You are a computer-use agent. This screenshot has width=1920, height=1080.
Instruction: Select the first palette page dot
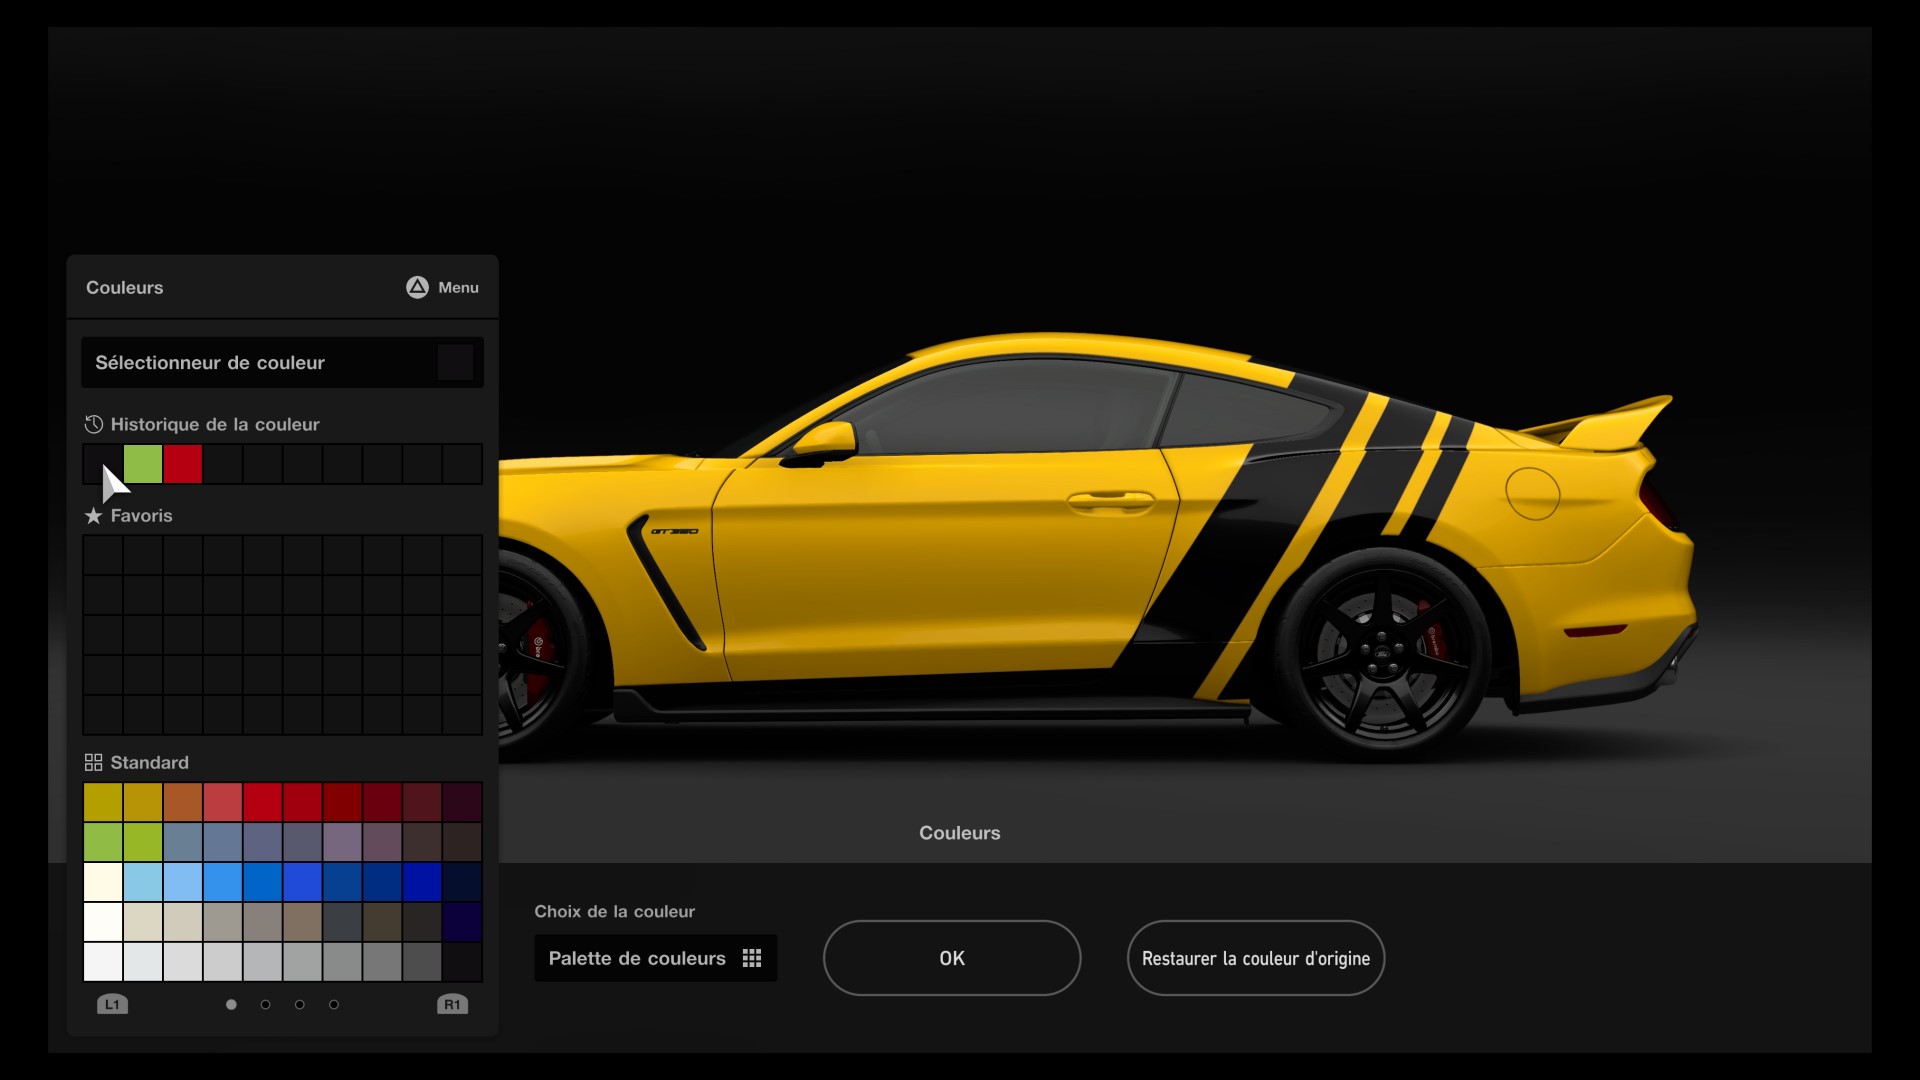click(x=231, y=1004)
